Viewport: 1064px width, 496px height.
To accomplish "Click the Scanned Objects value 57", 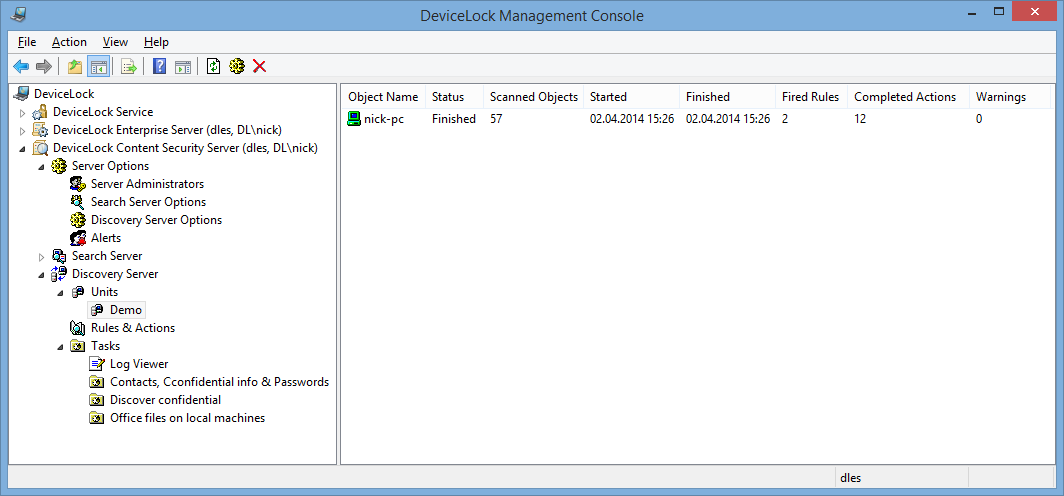I will click(496, 119).
